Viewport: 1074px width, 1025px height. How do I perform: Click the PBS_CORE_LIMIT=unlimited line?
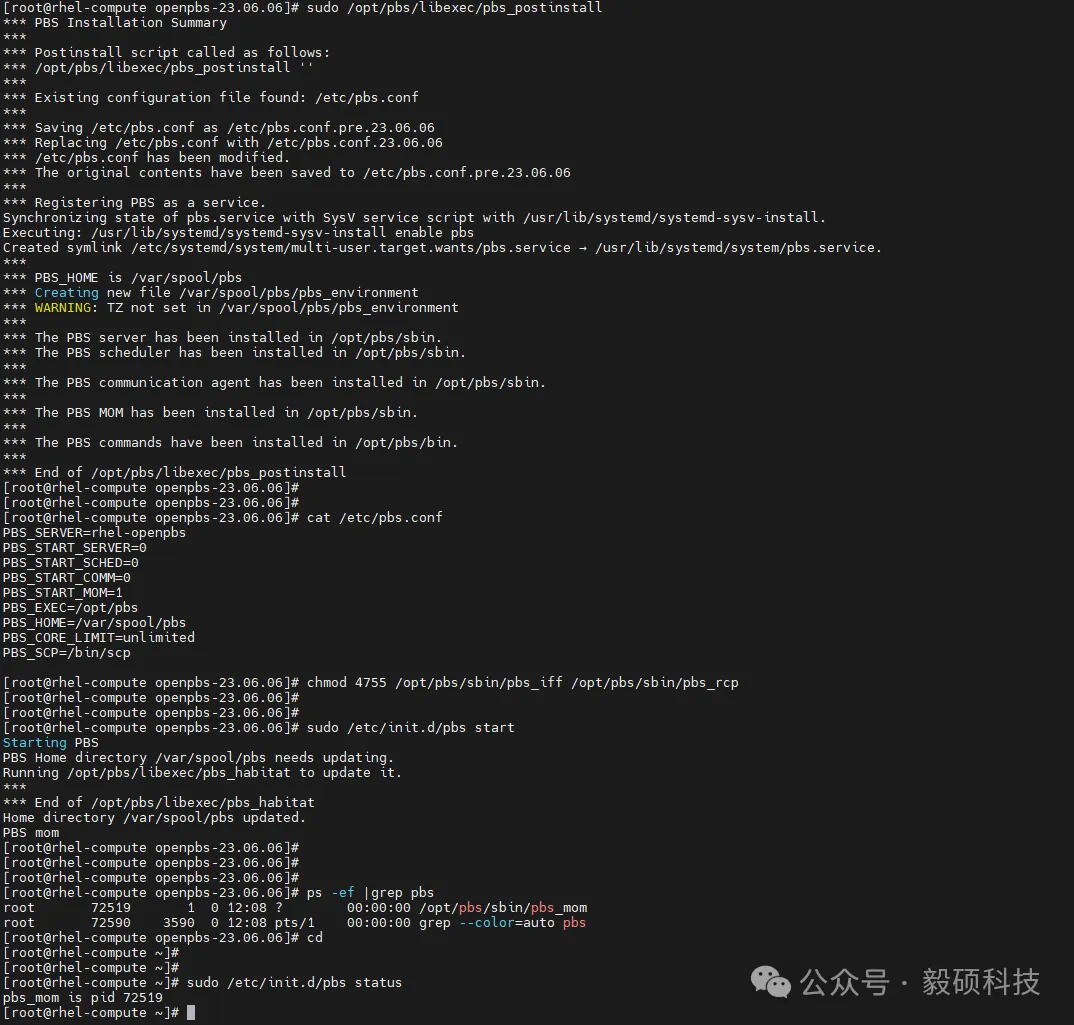click(x=98, y=637)
